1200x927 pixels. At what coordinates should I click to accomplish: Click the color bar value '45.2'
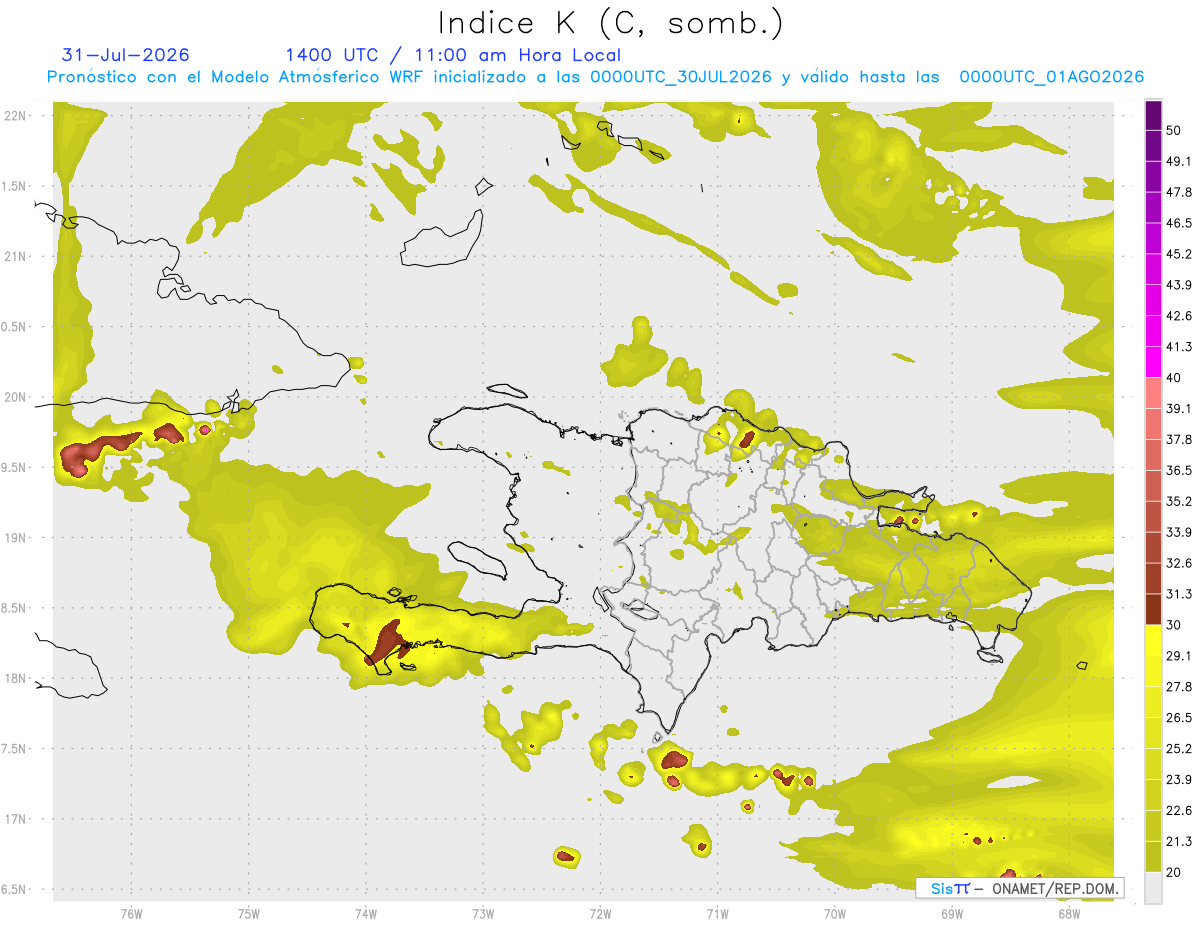[1179, 254]
